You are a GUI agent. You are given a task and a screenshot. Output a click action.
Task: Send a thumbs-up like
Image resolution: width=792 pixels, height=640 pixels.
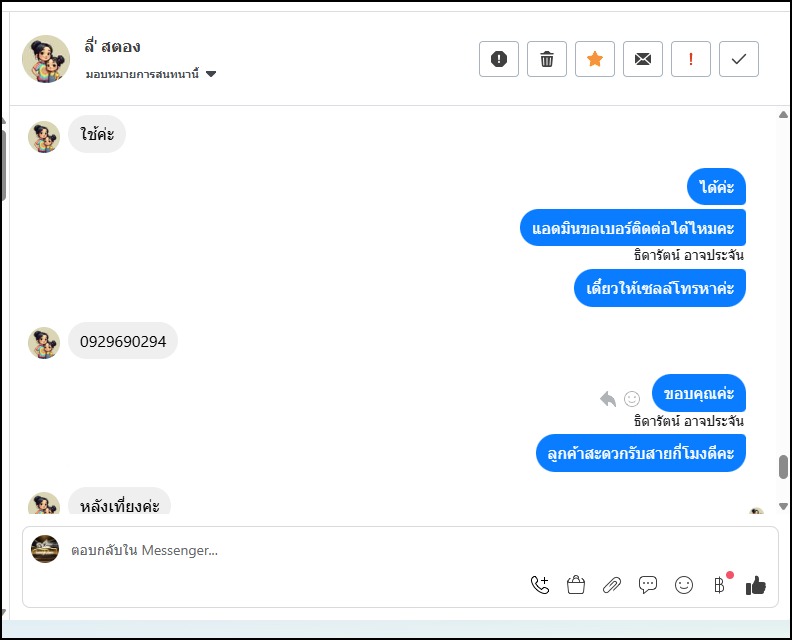(x=756, y=585)
